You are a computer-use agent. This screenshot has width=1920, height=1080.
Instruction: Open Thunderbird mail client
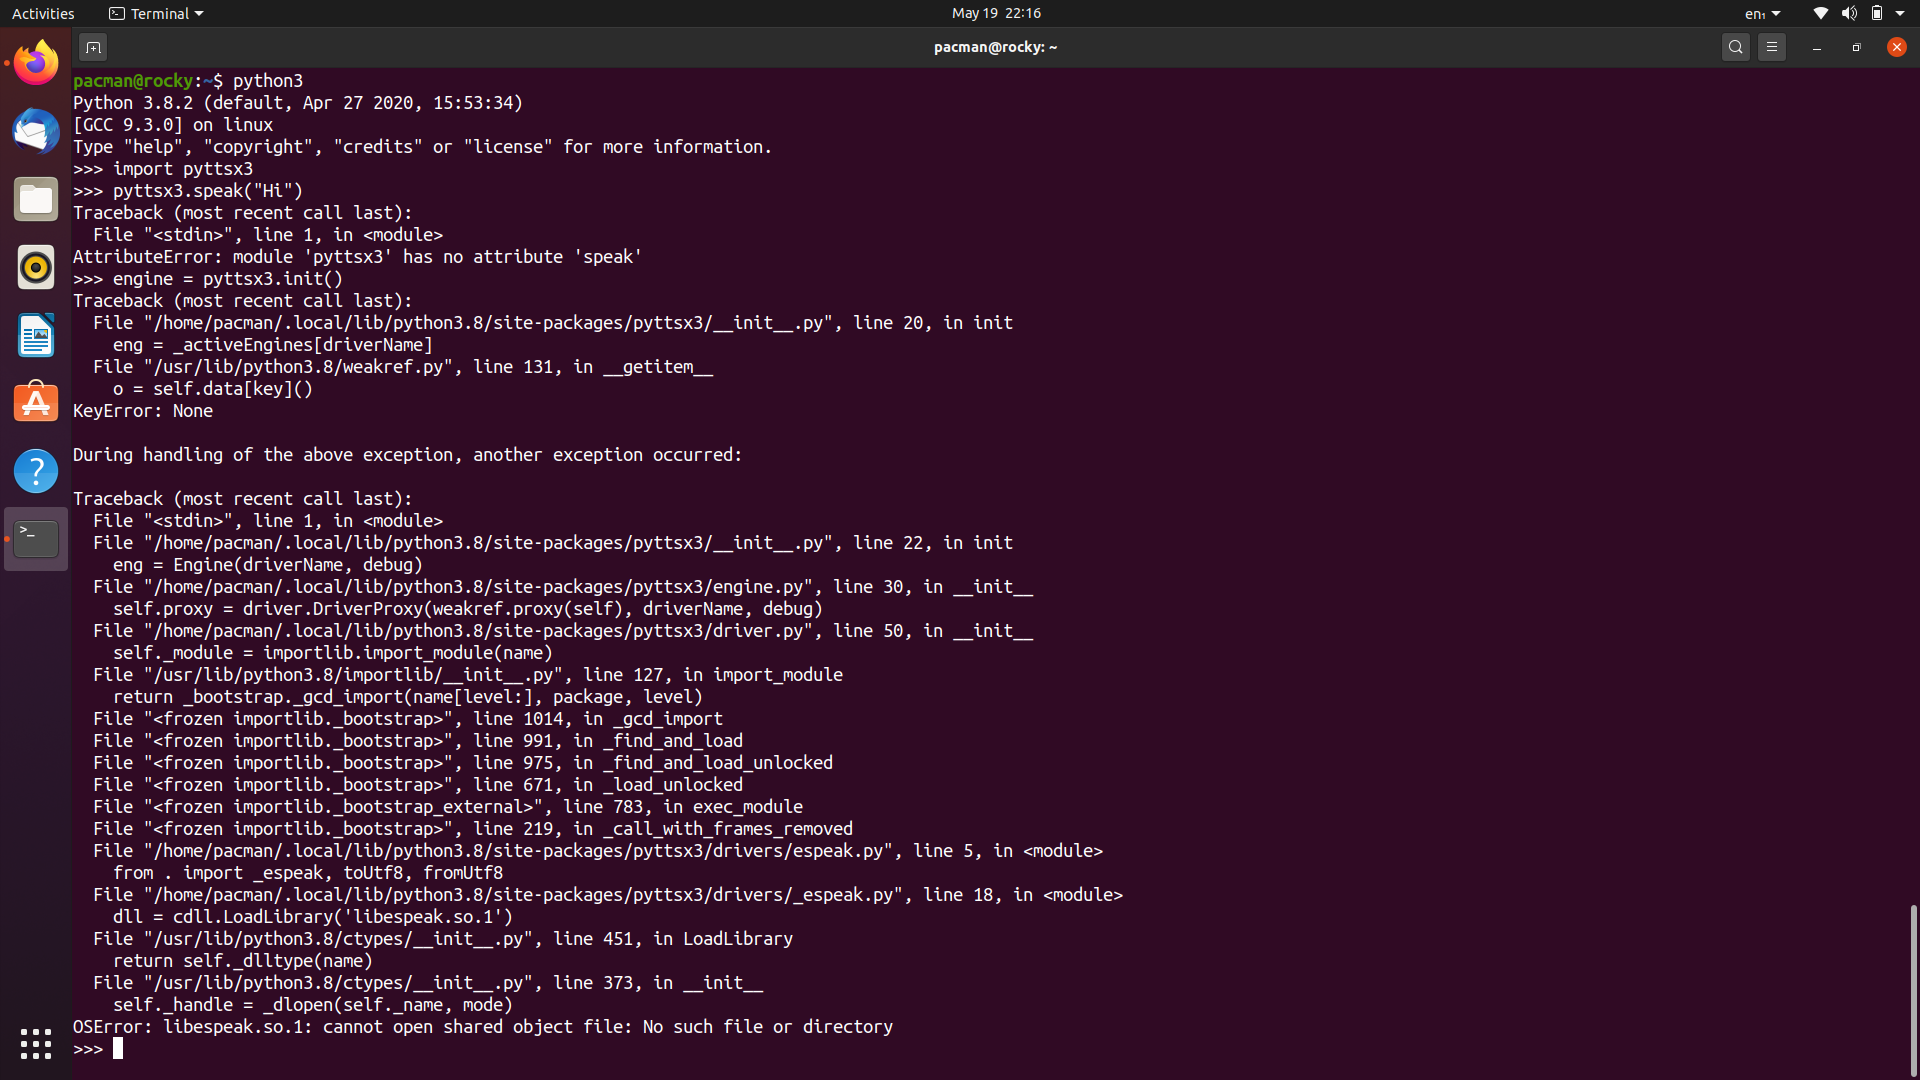pyautogui.click(x=35, y=130)
